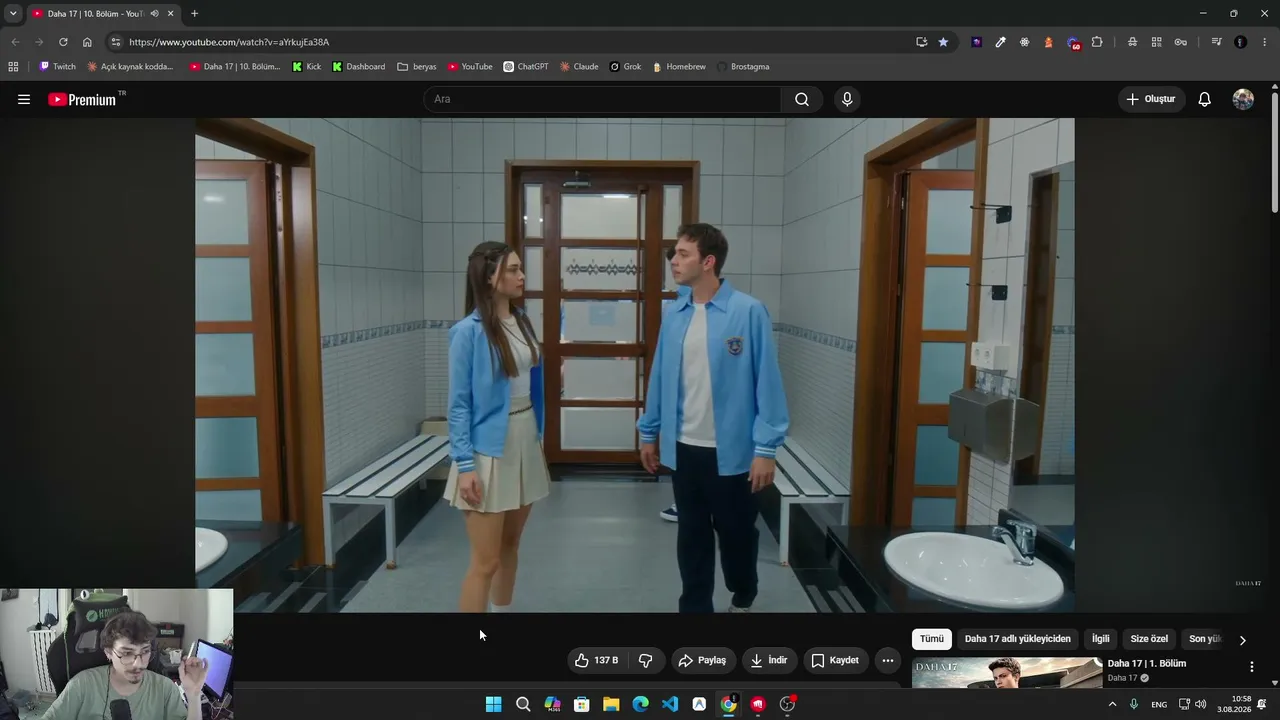Viewport: 1280px width, 720px height.
Task: Open the color picker eyedropper extension
Action: pos(1000,42)
